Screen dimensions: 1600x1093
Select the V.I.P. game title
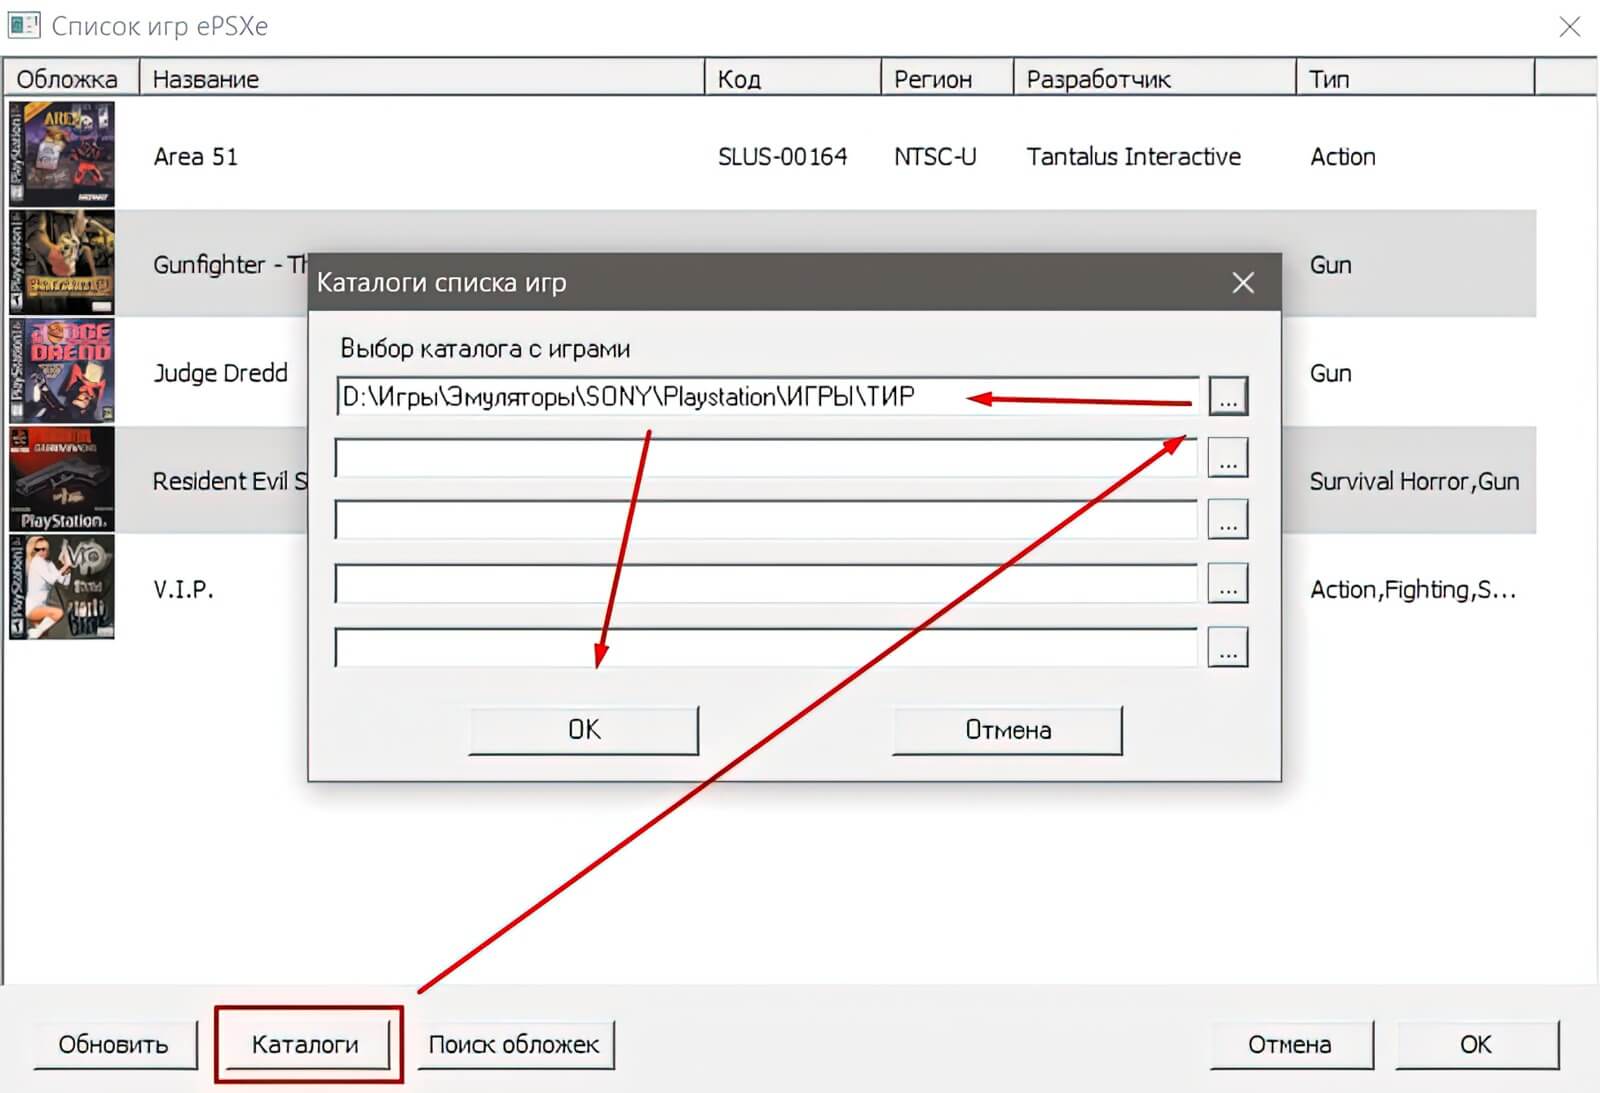(x=183, y=589)
